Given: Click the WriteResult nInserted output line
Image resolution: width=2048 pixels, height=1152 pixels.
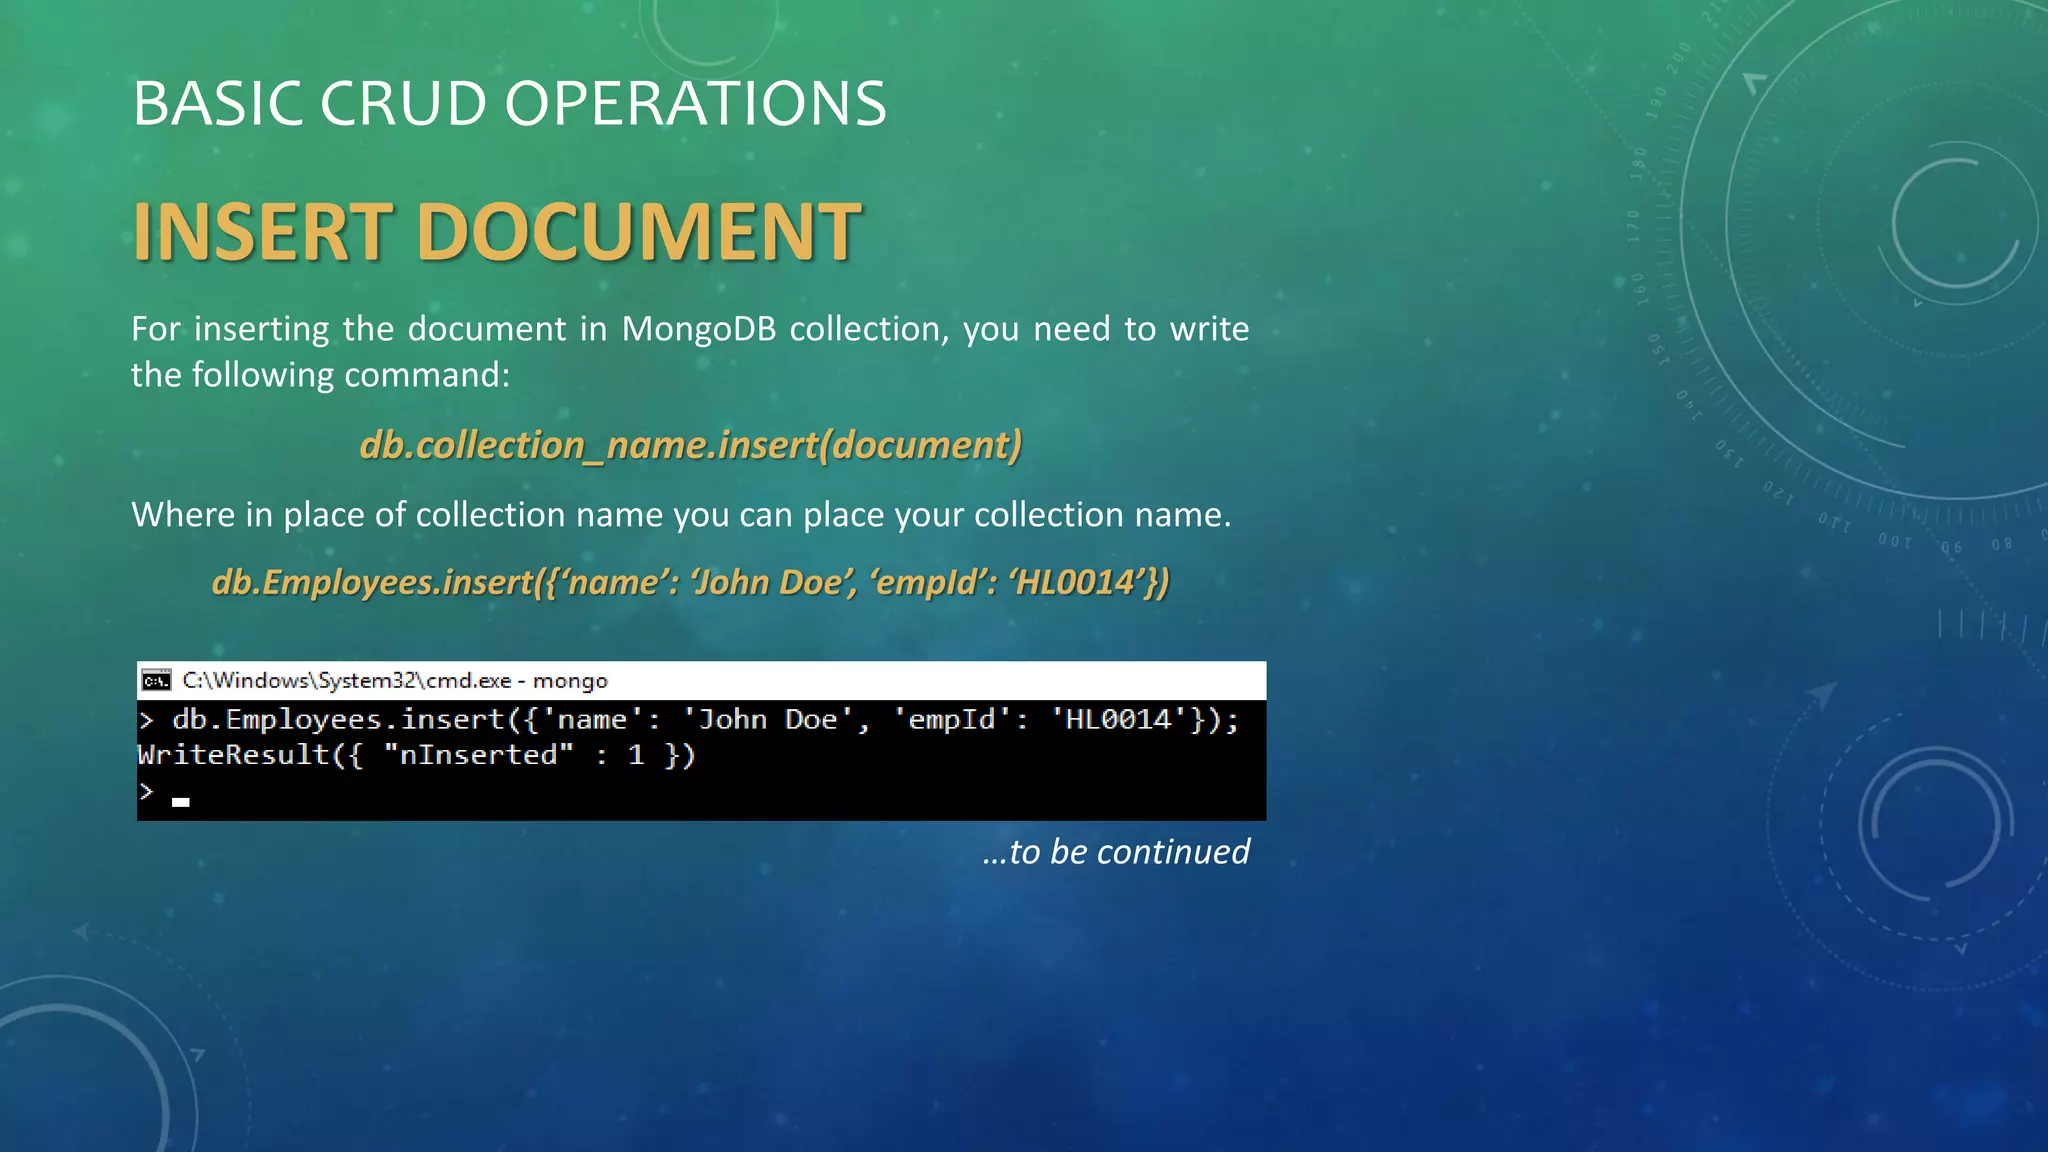Looking at the screenshot, I should (x=416, y=755).
